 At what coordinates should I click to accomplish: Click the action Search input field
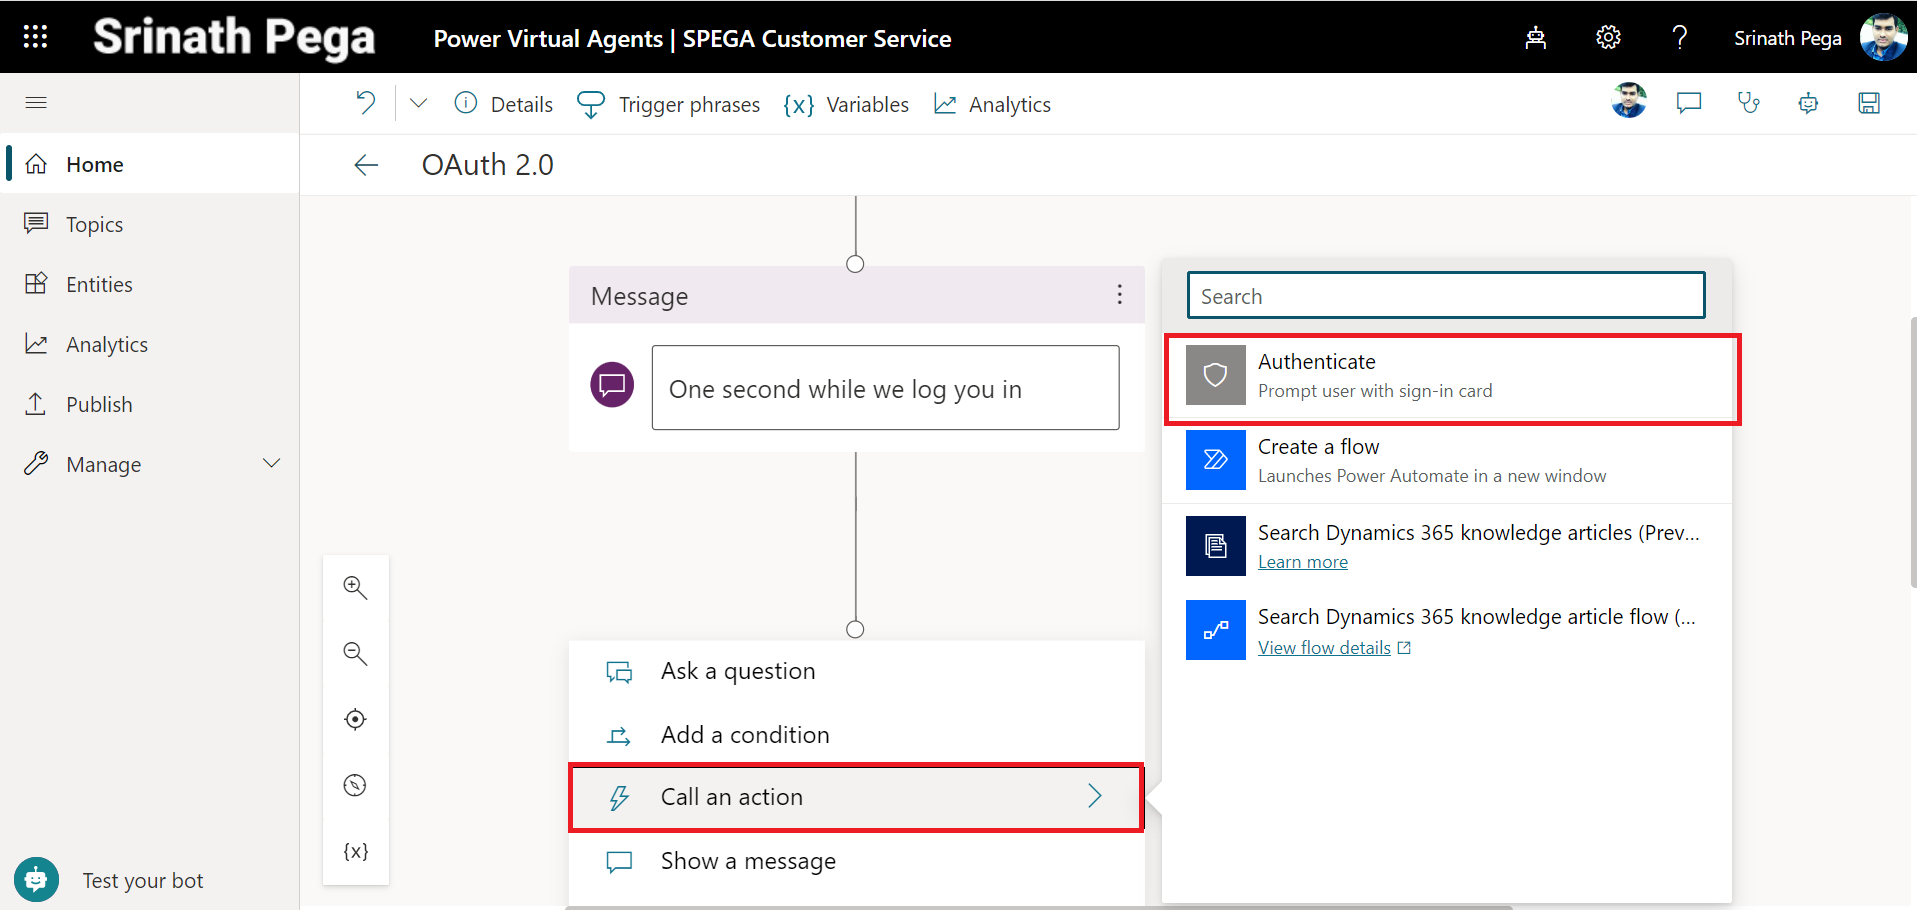(1445, 296)
